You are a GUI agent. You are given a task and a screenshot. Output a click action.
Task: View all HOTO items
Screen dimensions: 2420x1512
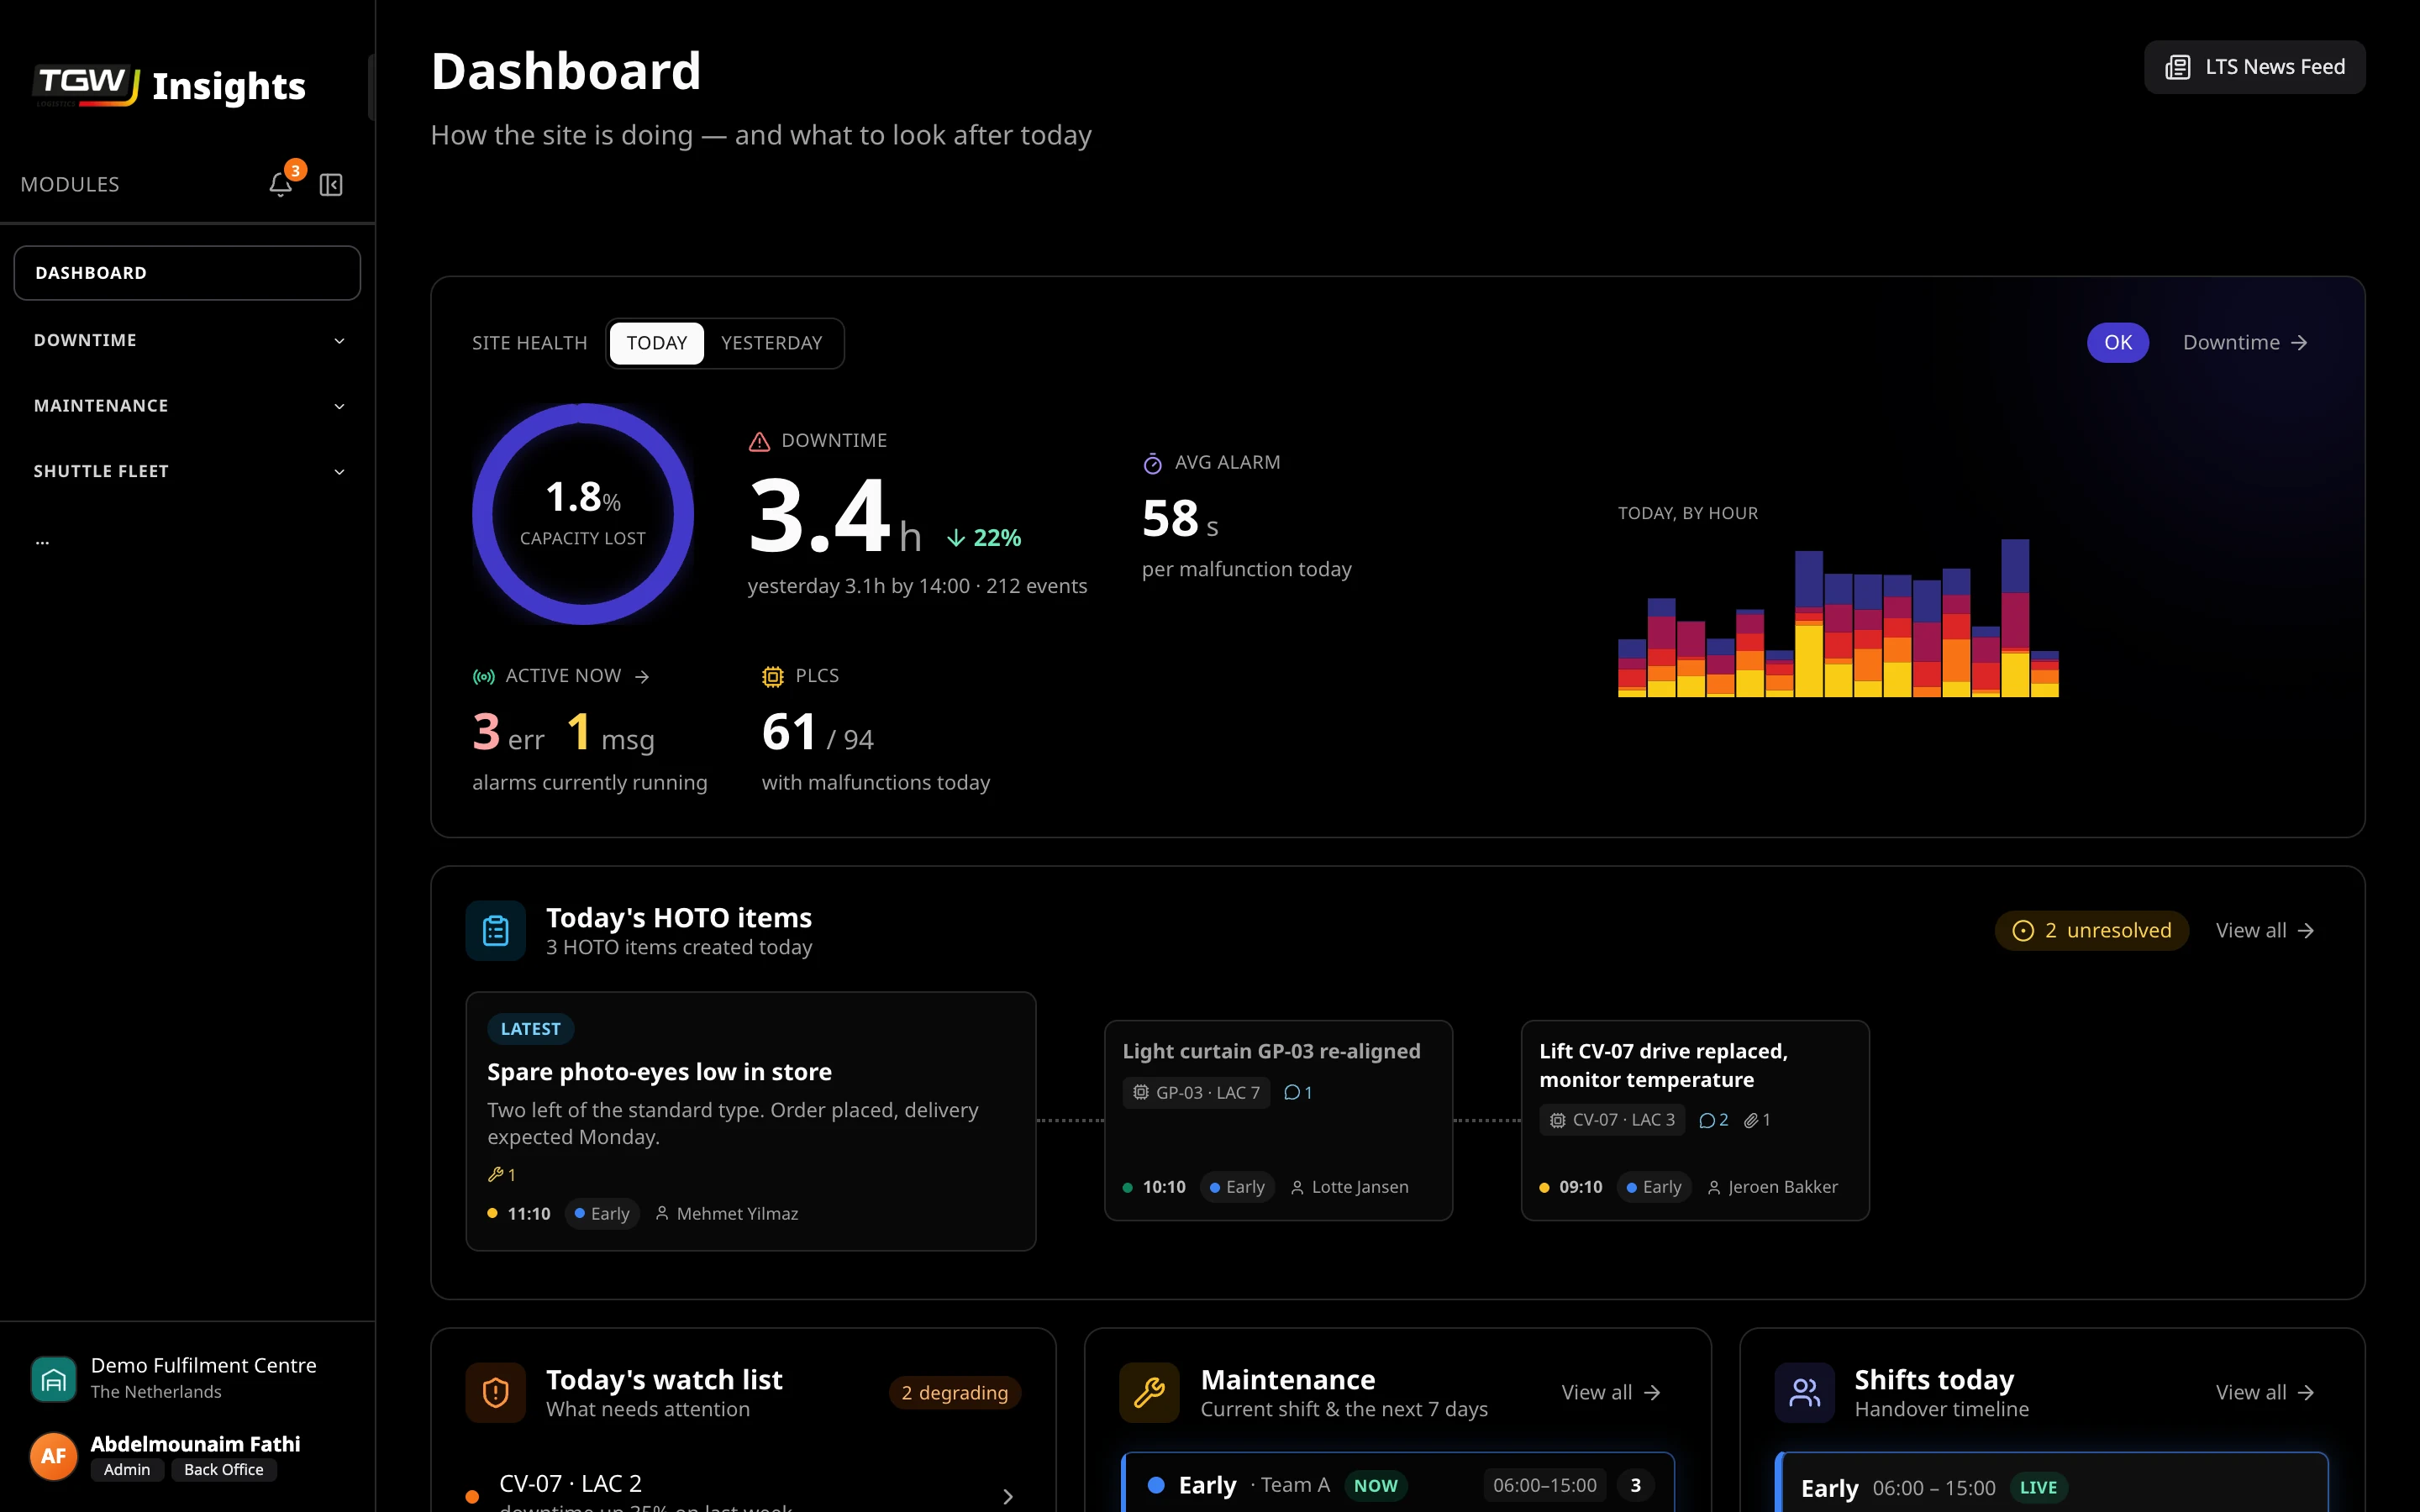(x=2265, y=931)
